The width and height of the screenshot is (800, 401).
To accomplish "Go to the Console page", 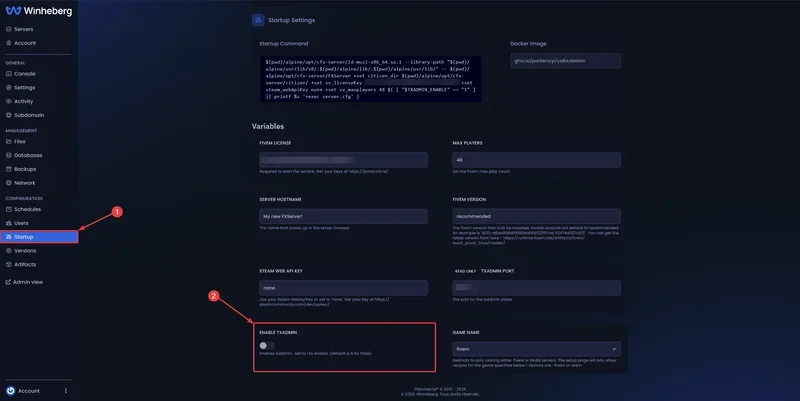I will (24, 73).
